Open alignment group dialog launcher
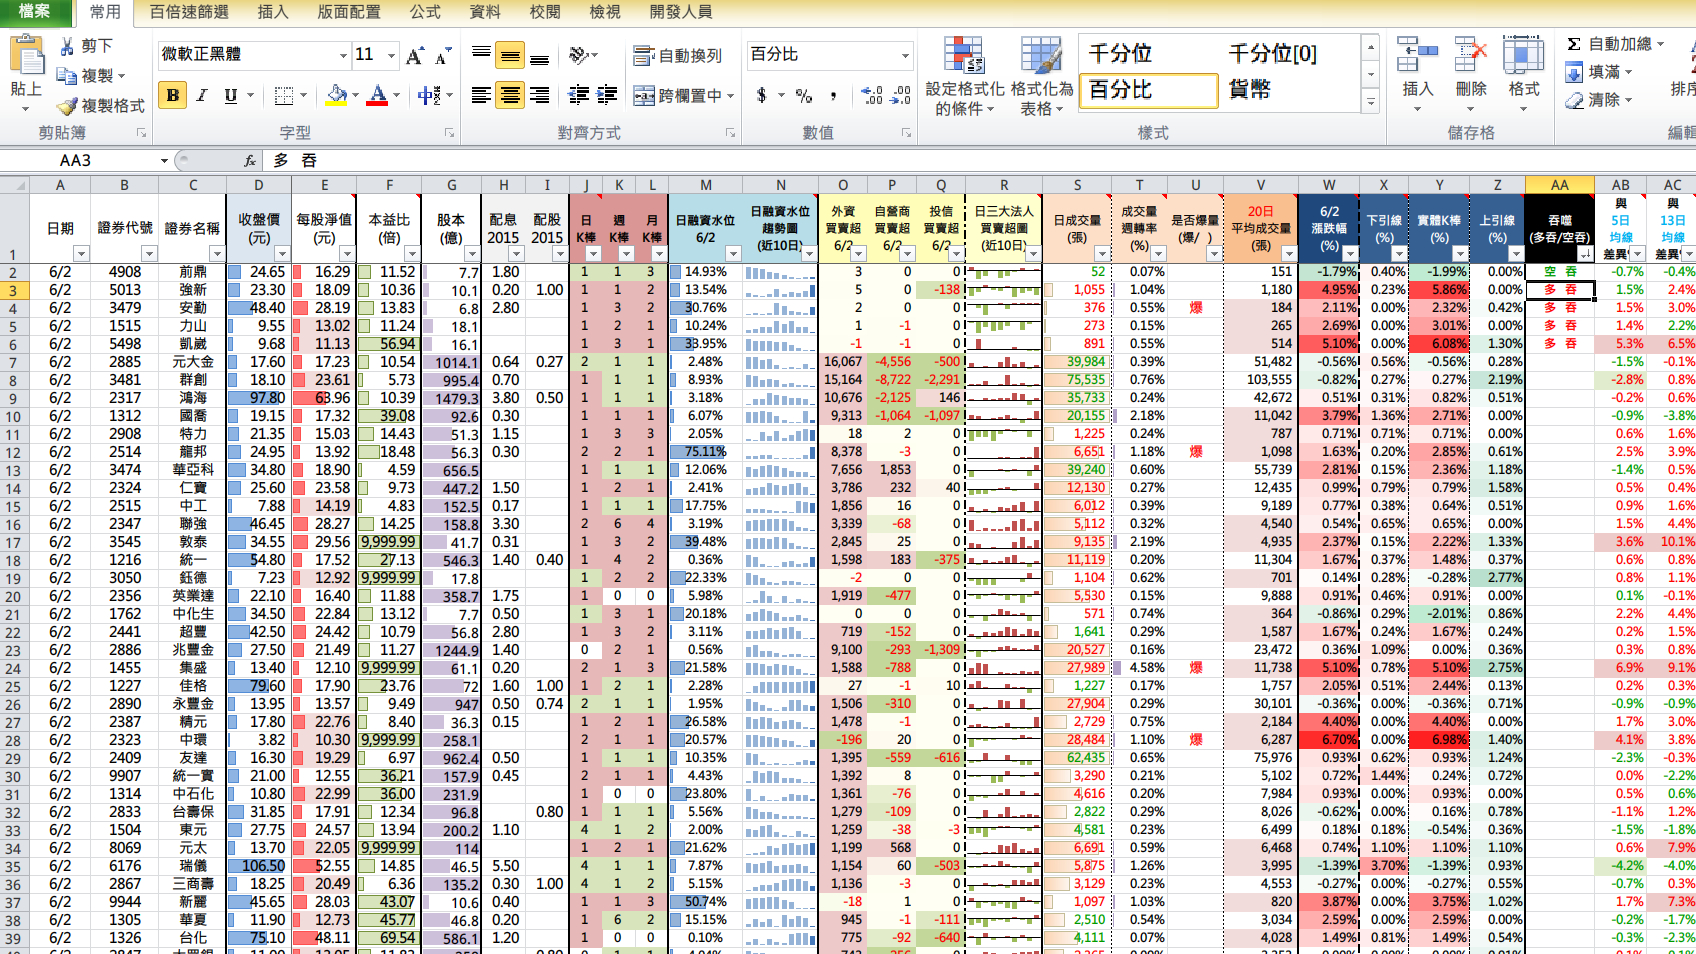Image resolution: width=1696 pixels, height=954 pixels. coord(730,132)
